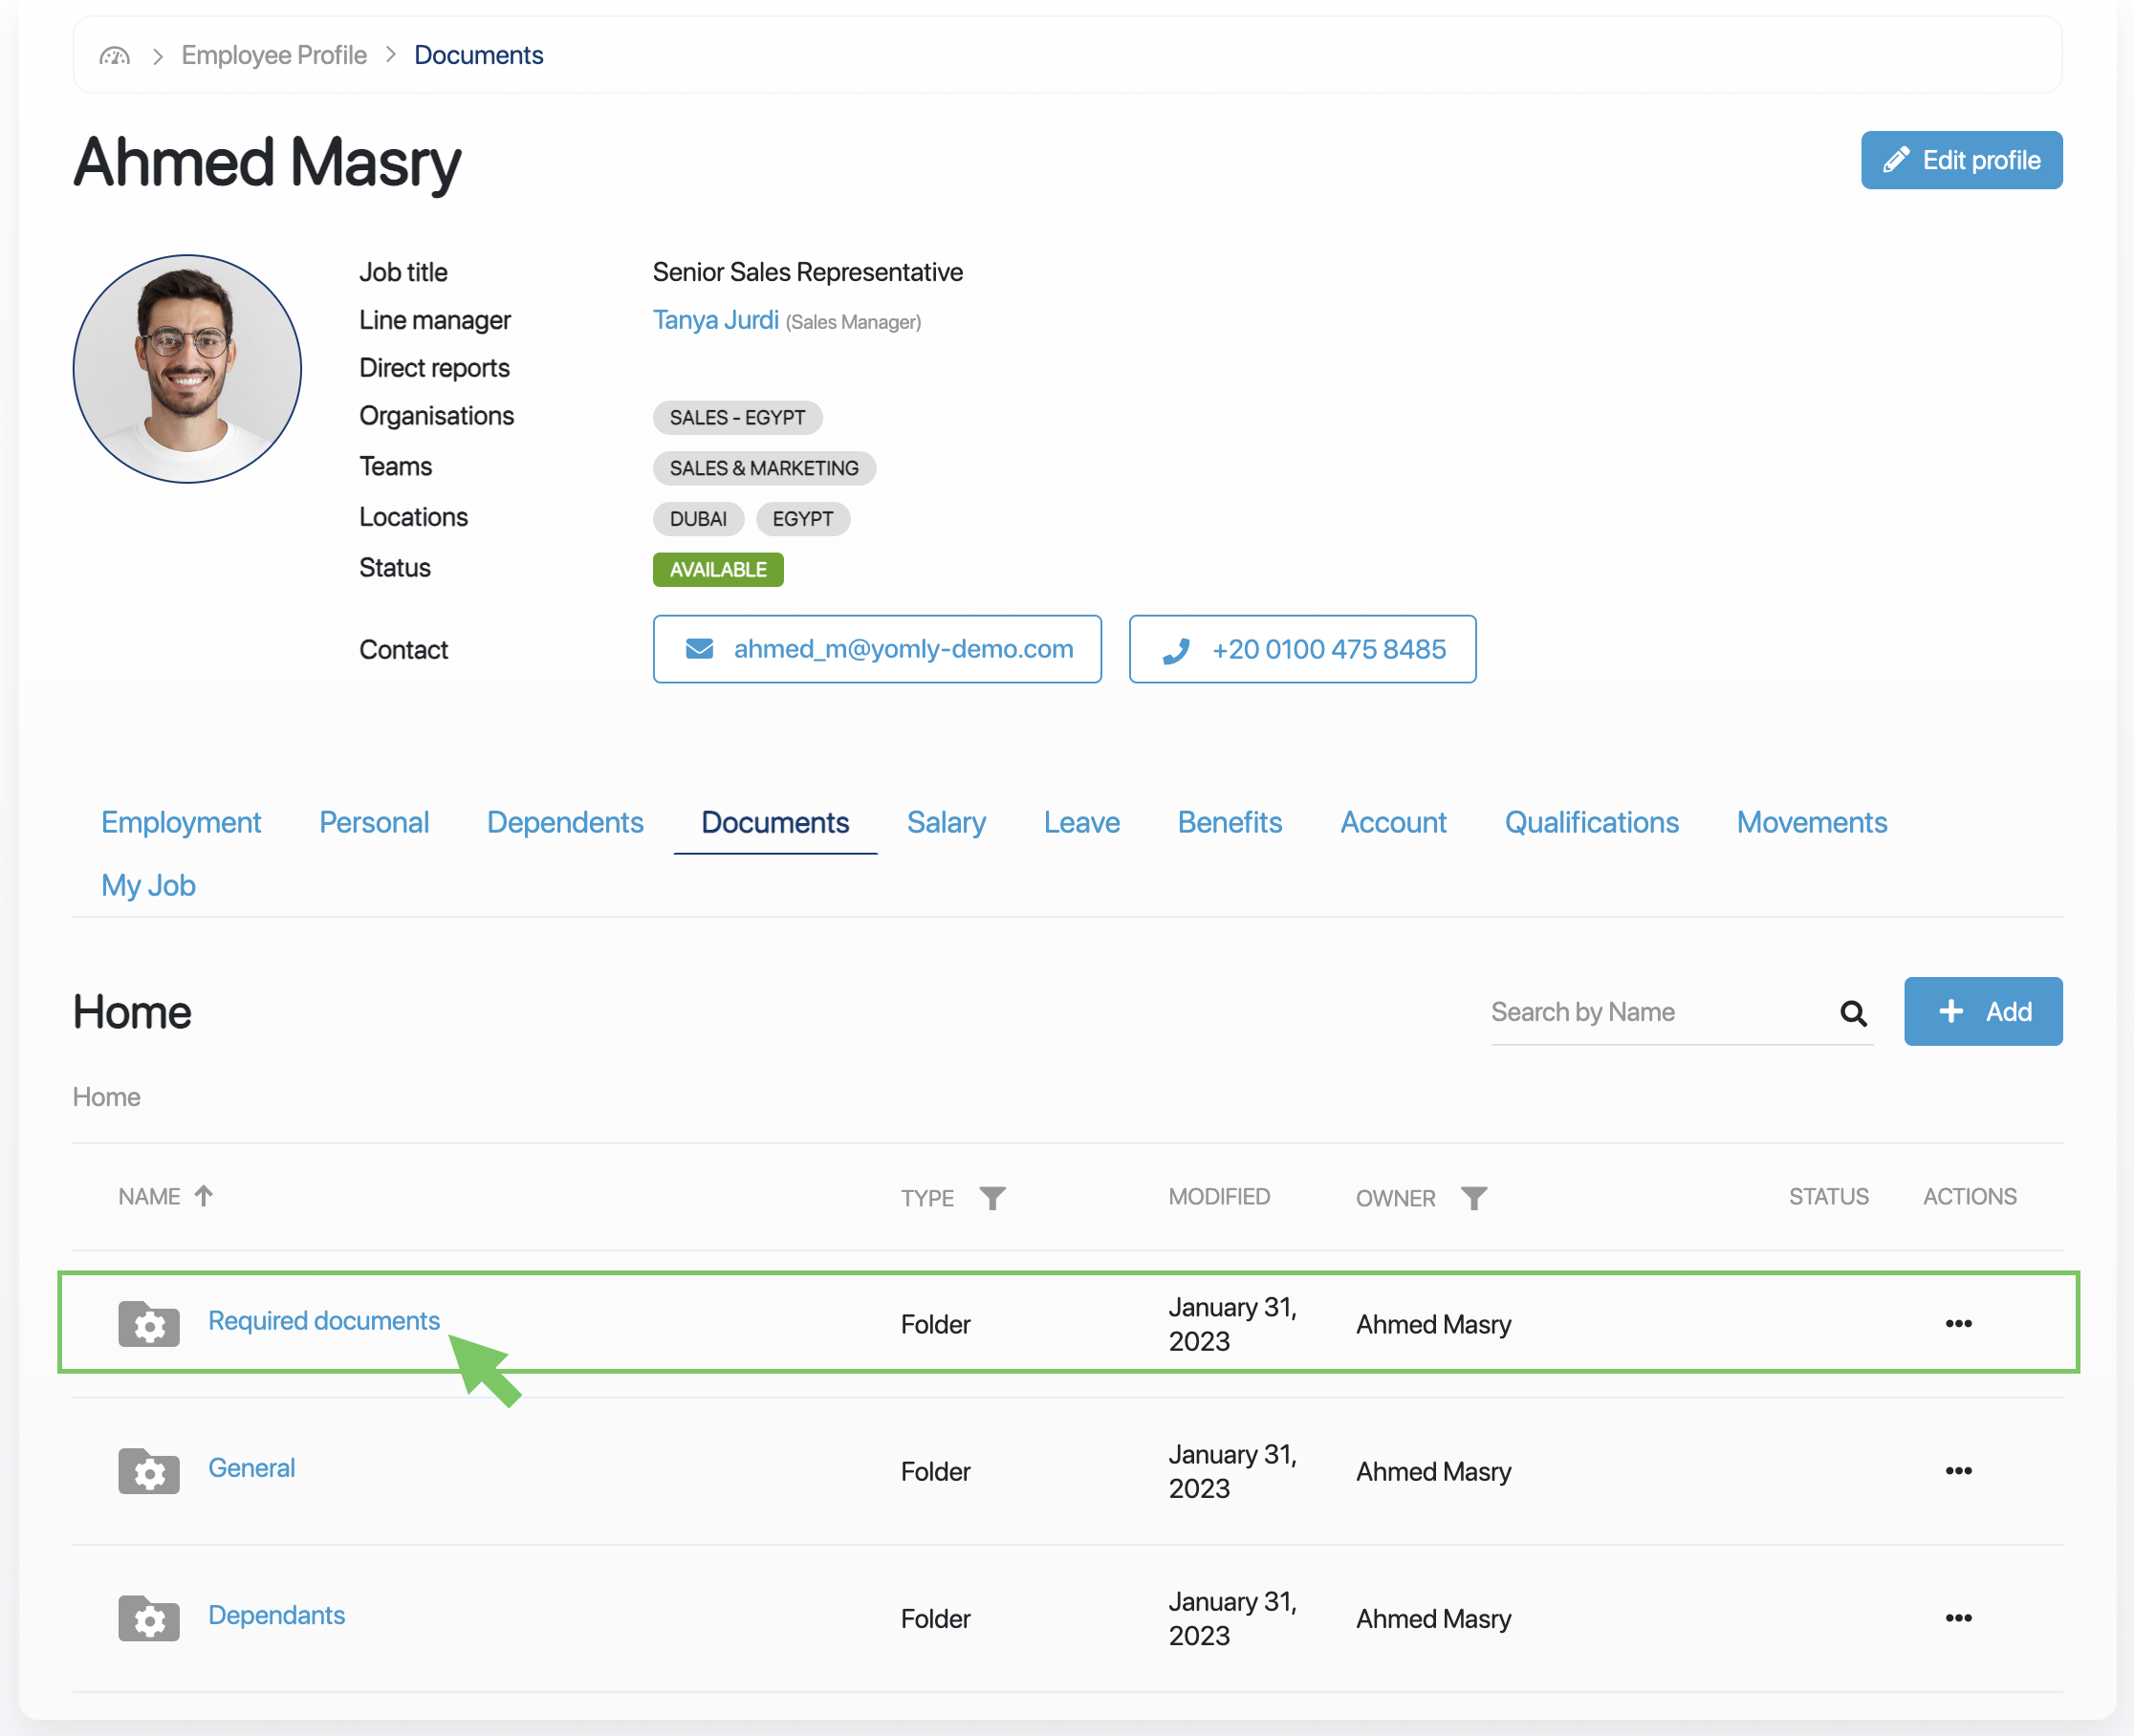Open Tanya Jurdi line manager link
Image resolution: width=2134 pixels, height=1736 pixels.
(x=715, y=320)
